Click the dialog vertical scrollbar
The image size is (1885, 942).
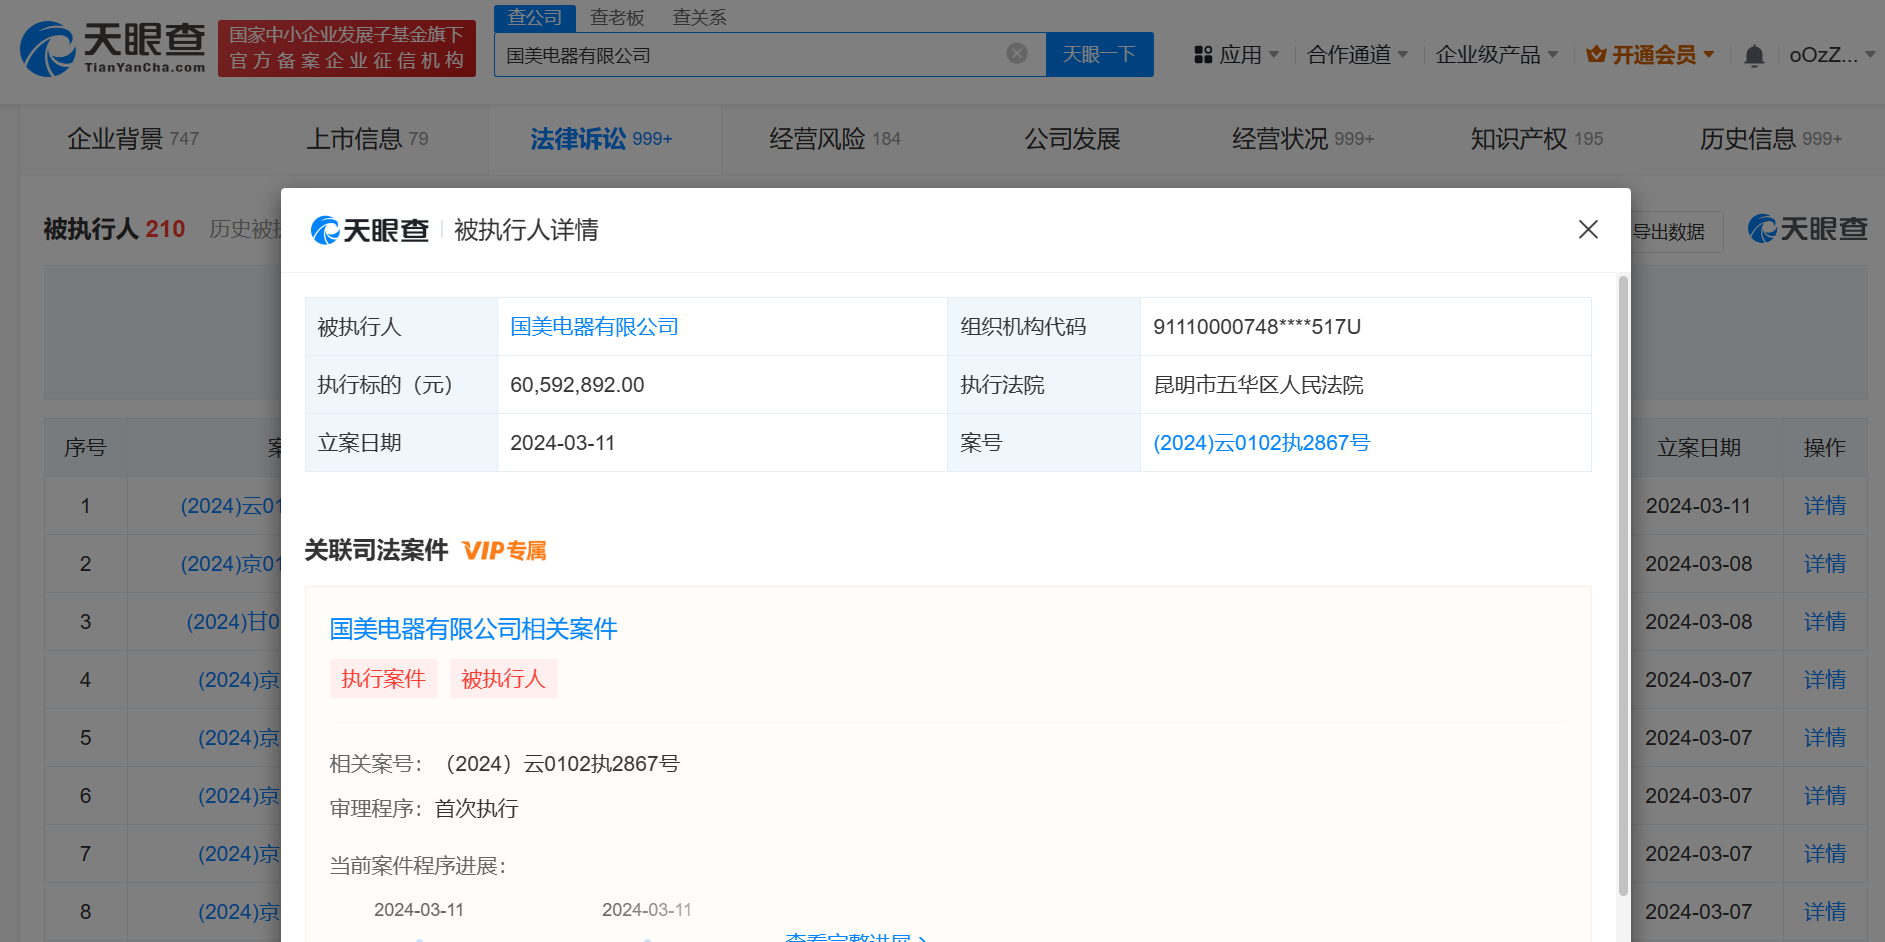(x=1623, y=585)
